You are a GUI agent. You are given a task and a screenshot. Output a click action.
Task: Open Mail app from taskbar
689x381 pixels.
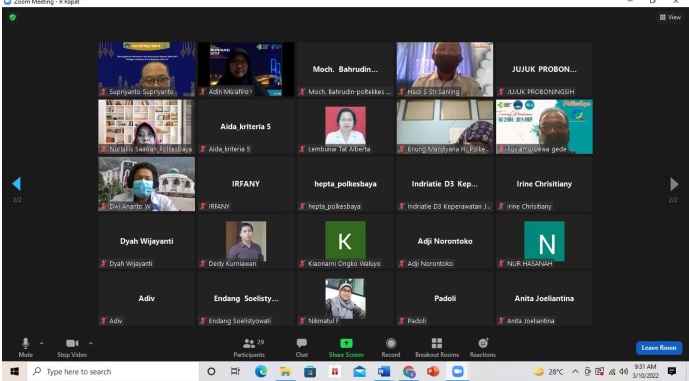(x=359, y=372)
